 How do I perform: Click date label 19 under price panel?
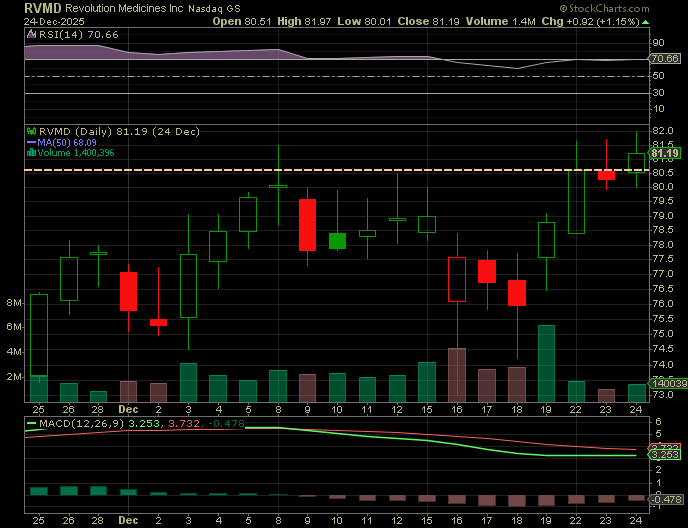(x=546, y=409)
